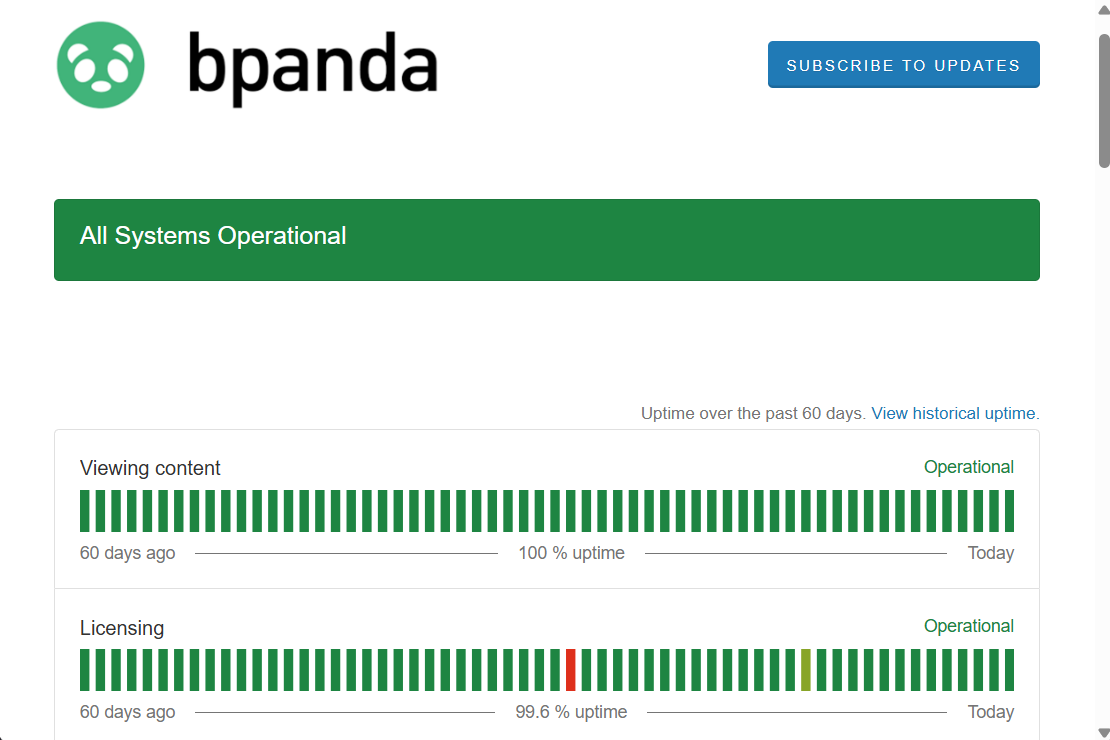This screenshot has height=740, width=1110.
Task: Click "Uptime over the past 60 days" text
Action: (x=753, y=414)
